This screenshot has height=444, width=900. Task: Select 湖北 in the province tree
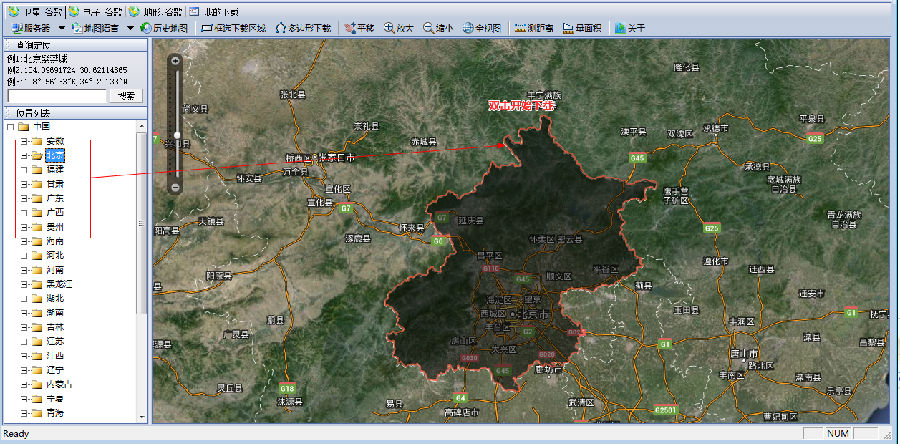tap(55, 298)
